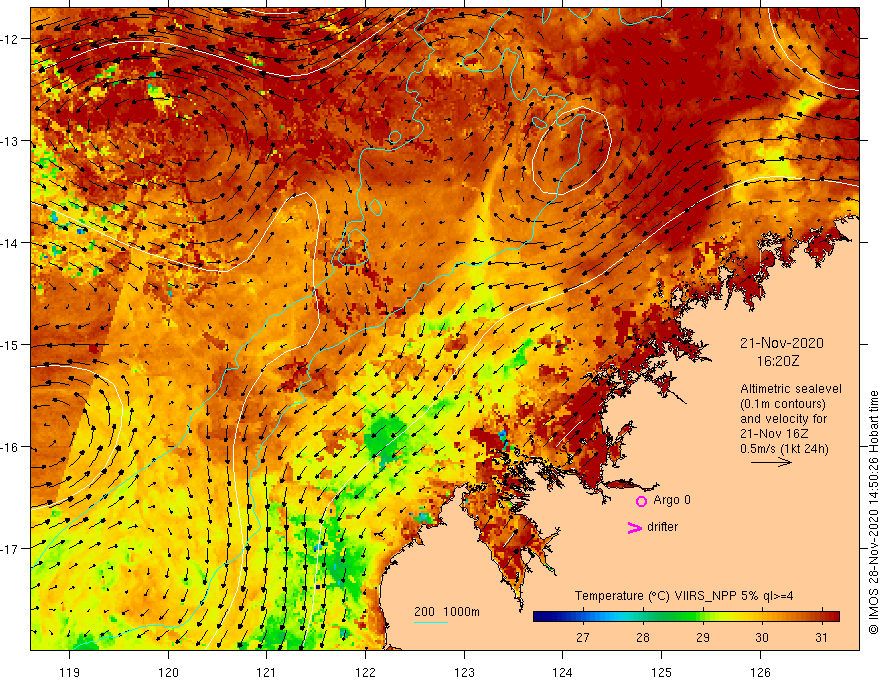The height and width of the screenshot is (680, 880).
Task: Click the "Temperature (°C) VIIRS_NPP 5% ql>=4" title
Action: click(684, 596)
